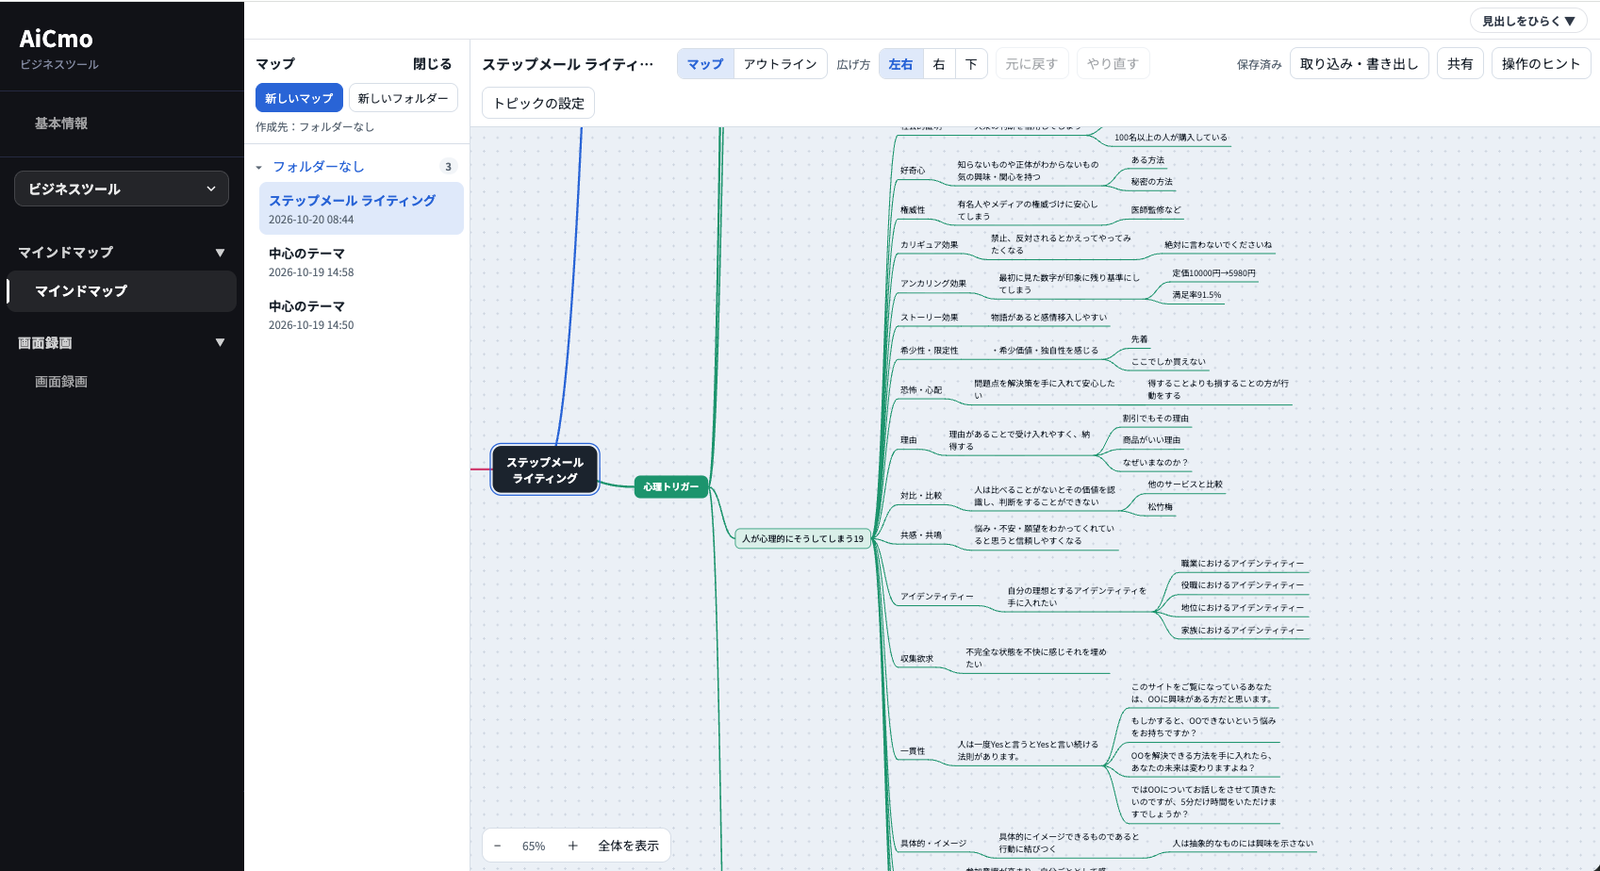Click the アンカリング効果 topic
The height and width of the screenshot is (871, 1600).
click(933, 284)
